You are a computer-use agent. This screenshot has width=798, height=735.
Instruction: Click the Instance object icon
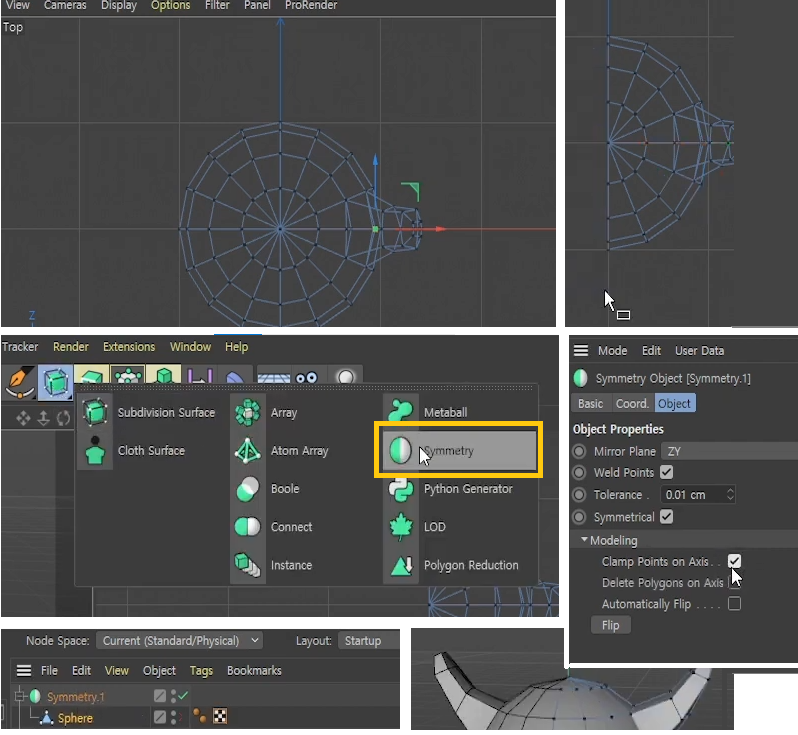tap(248, 565)
